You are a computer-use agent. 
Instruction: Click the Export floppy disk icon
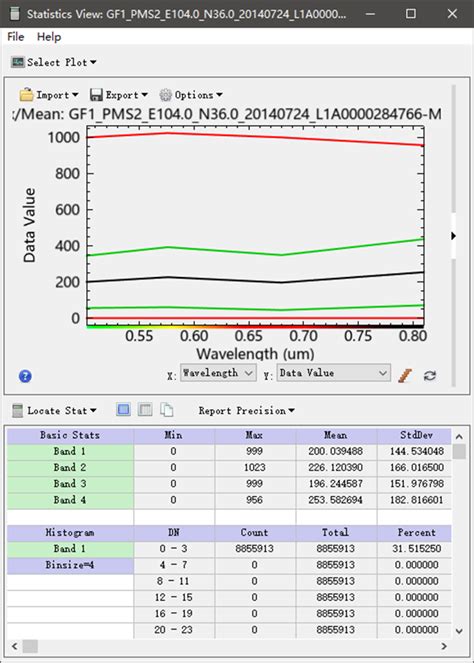[96, 95]
